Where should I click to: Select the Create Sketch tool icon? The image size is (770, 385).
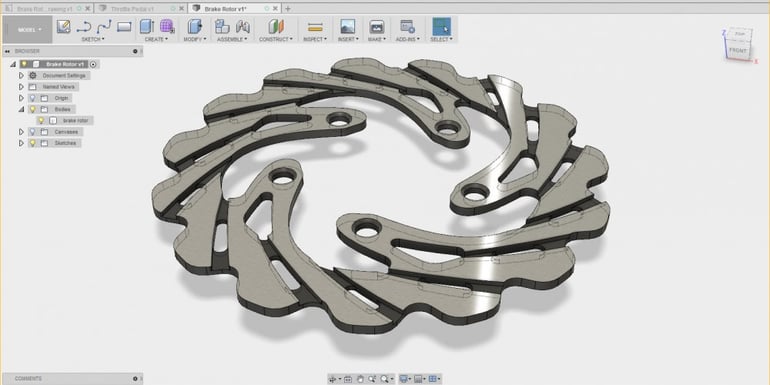(x=63, y=27)
